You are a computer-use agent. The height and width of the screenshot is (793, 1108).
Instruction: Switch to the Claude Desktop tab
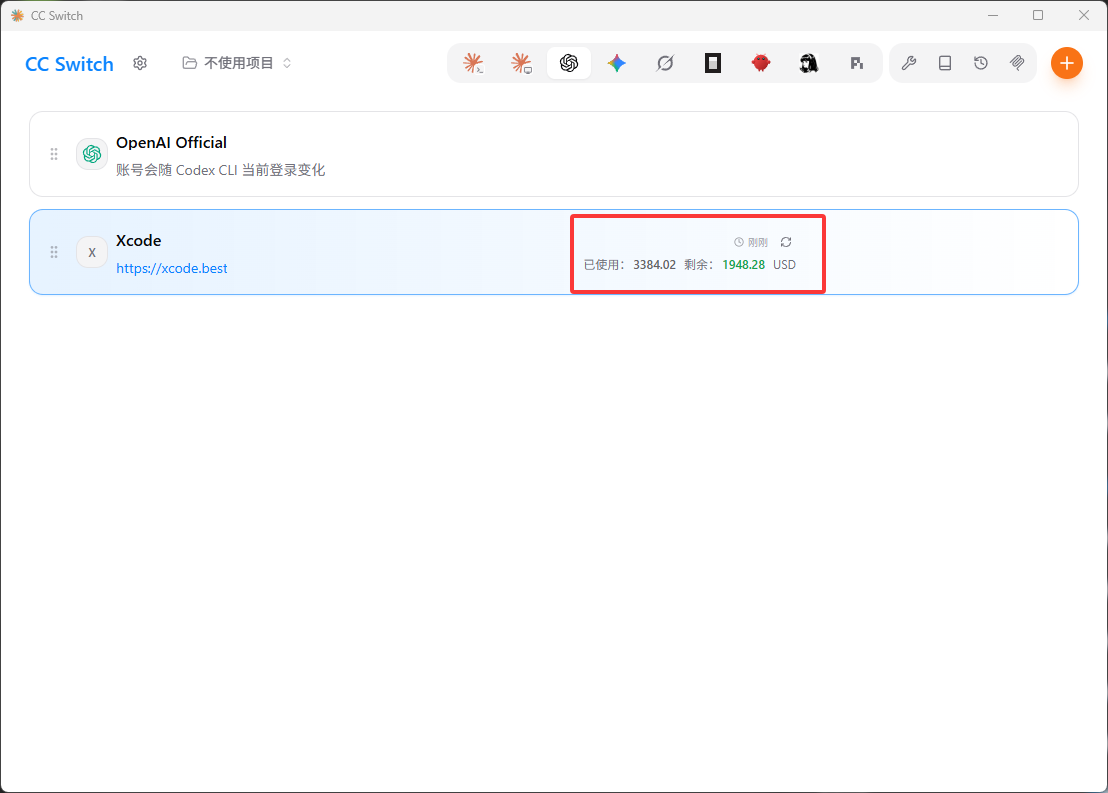(521, 64)
